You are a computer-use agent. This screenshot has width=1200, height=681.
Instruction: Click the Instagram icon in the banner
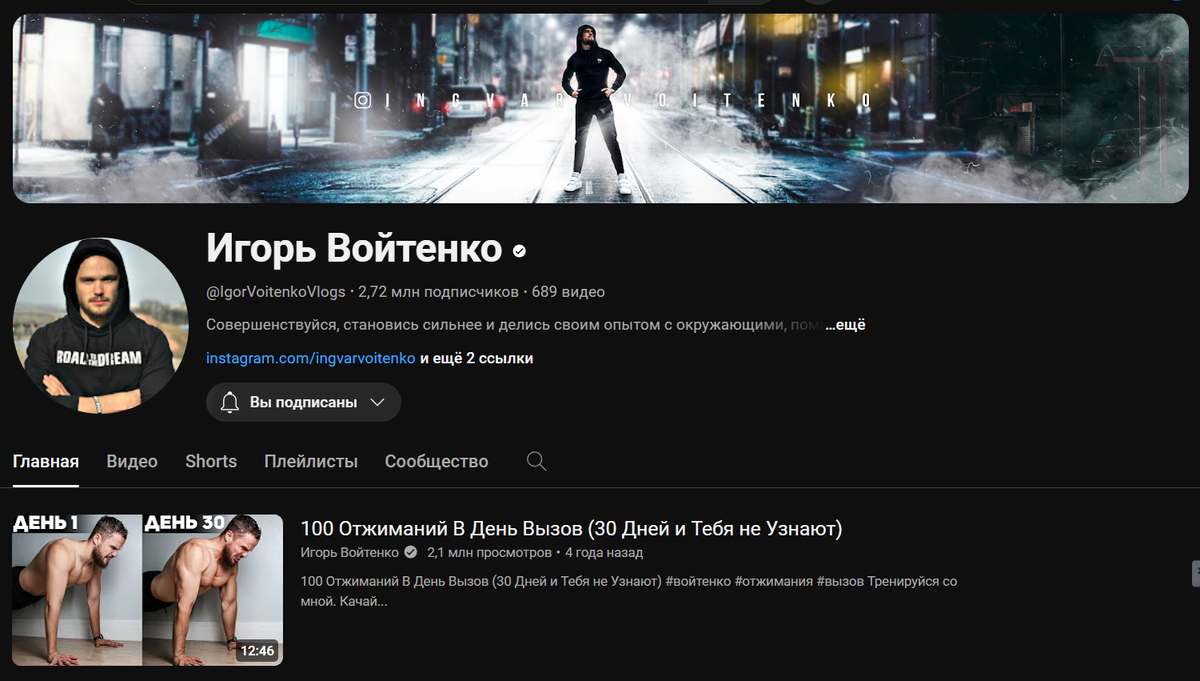(x=362, y=99)
